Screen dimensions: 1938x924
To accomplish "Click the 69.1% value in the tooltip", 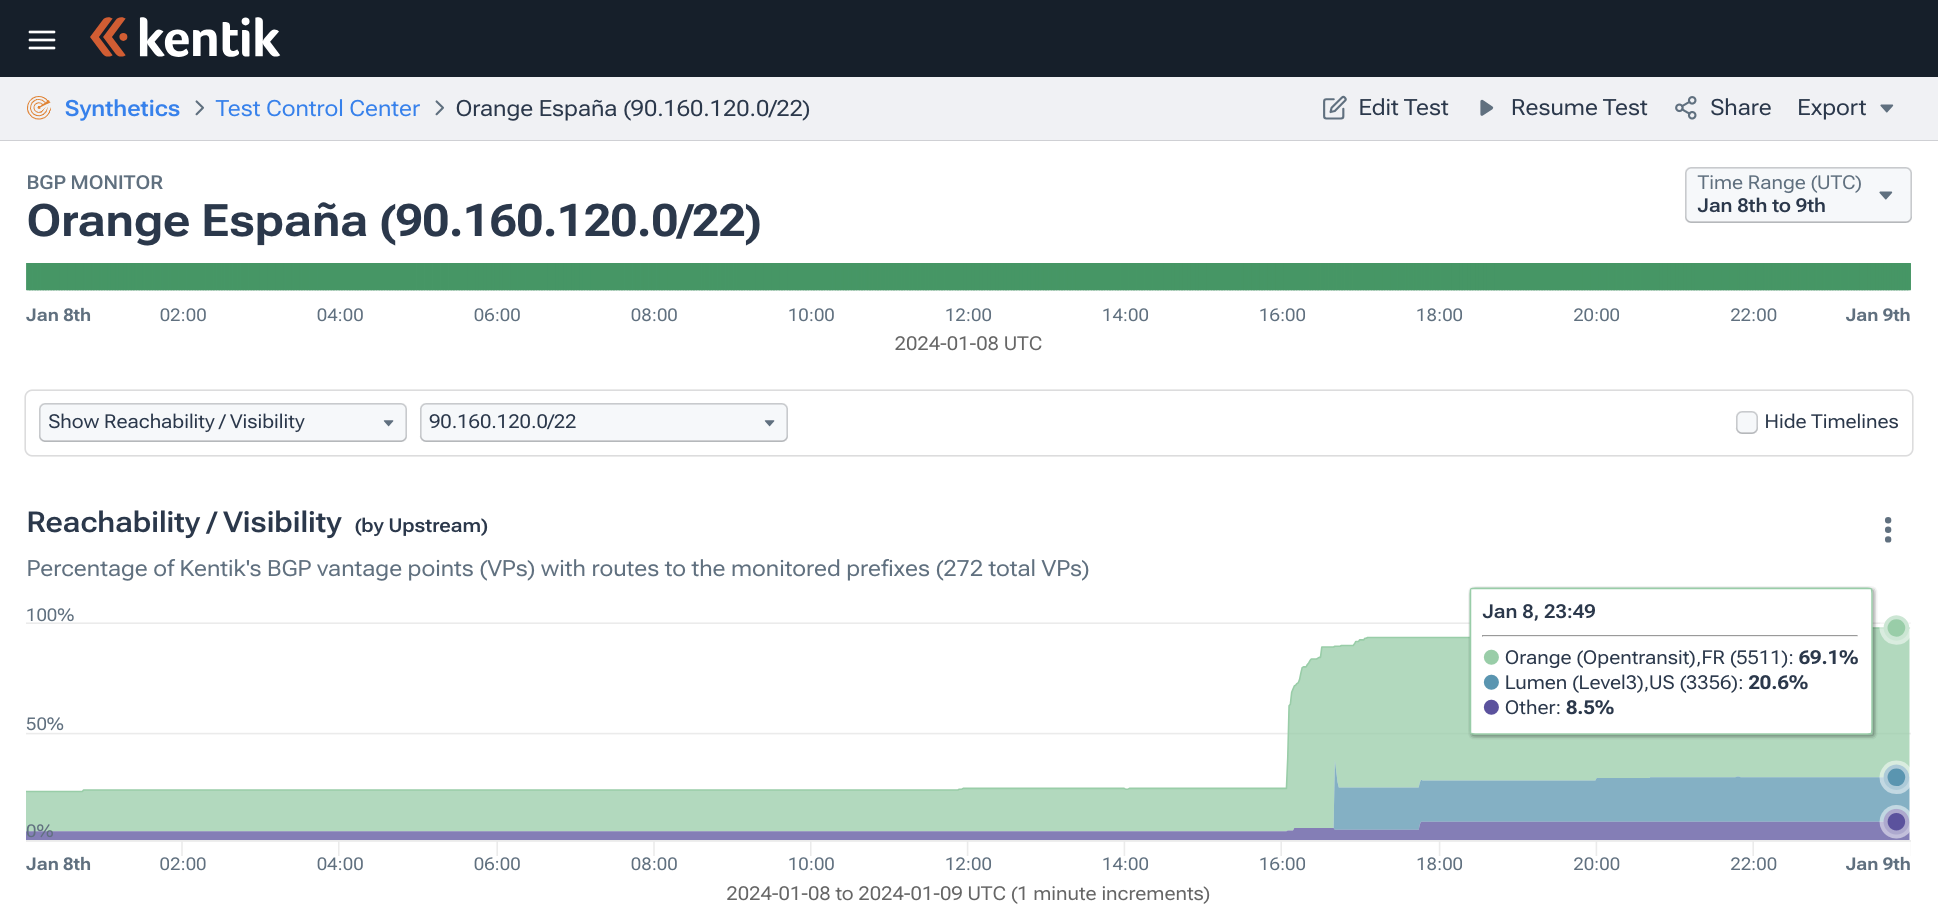I will point(1828,657).
